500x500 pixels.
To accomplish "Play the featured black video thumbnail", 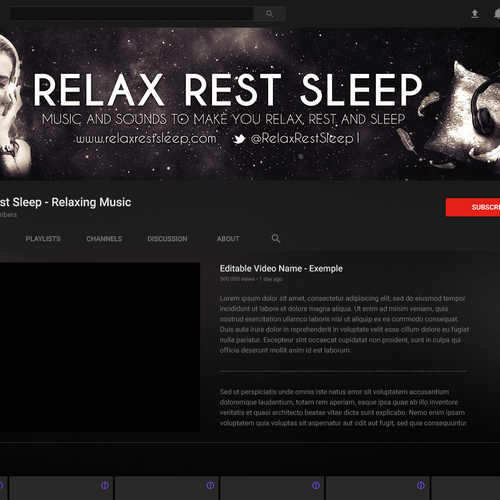I will pyautogui.click(x=100, y=347).
